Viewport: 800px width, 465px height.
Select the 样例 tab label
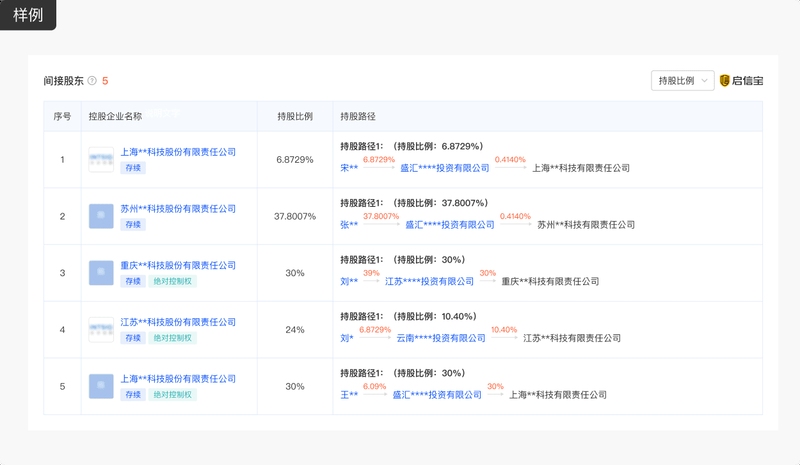28,15
